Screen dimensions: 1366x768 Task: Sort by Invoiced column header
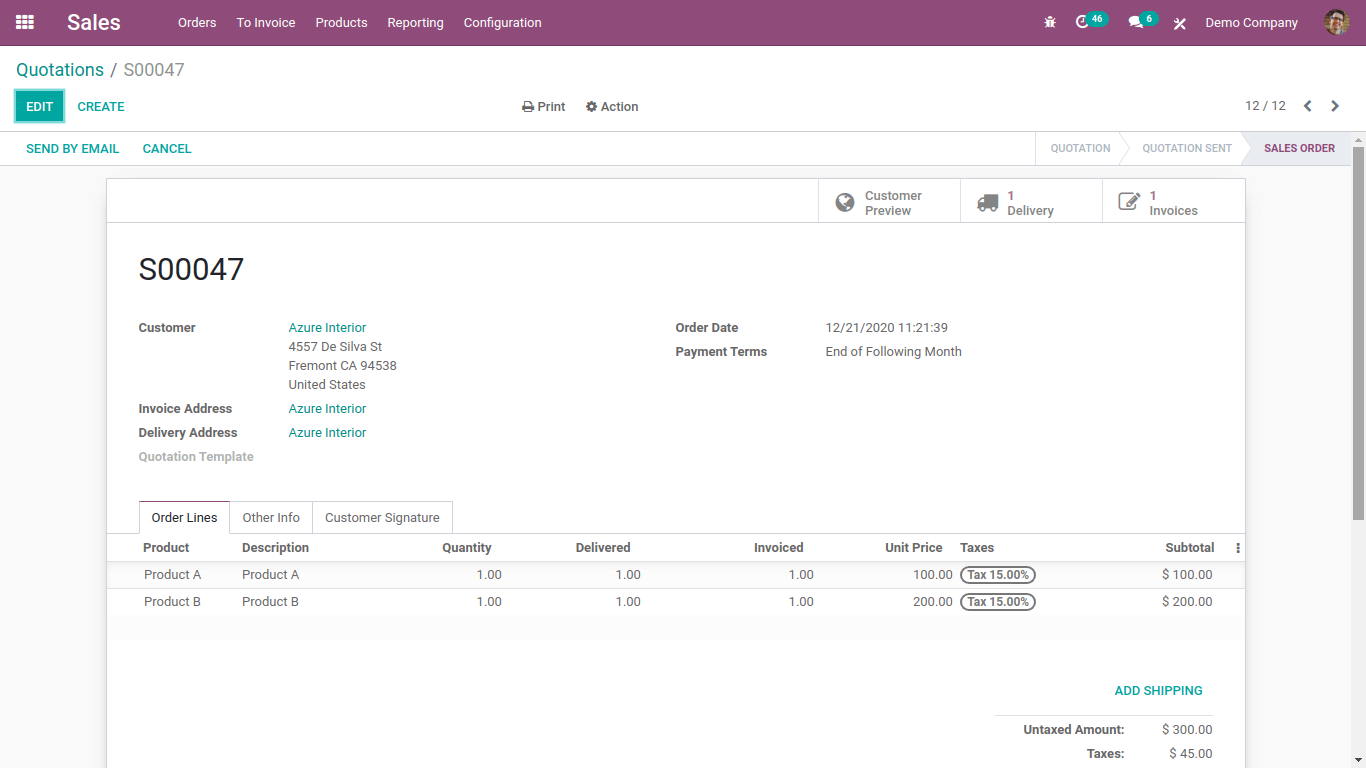[779, 548]
